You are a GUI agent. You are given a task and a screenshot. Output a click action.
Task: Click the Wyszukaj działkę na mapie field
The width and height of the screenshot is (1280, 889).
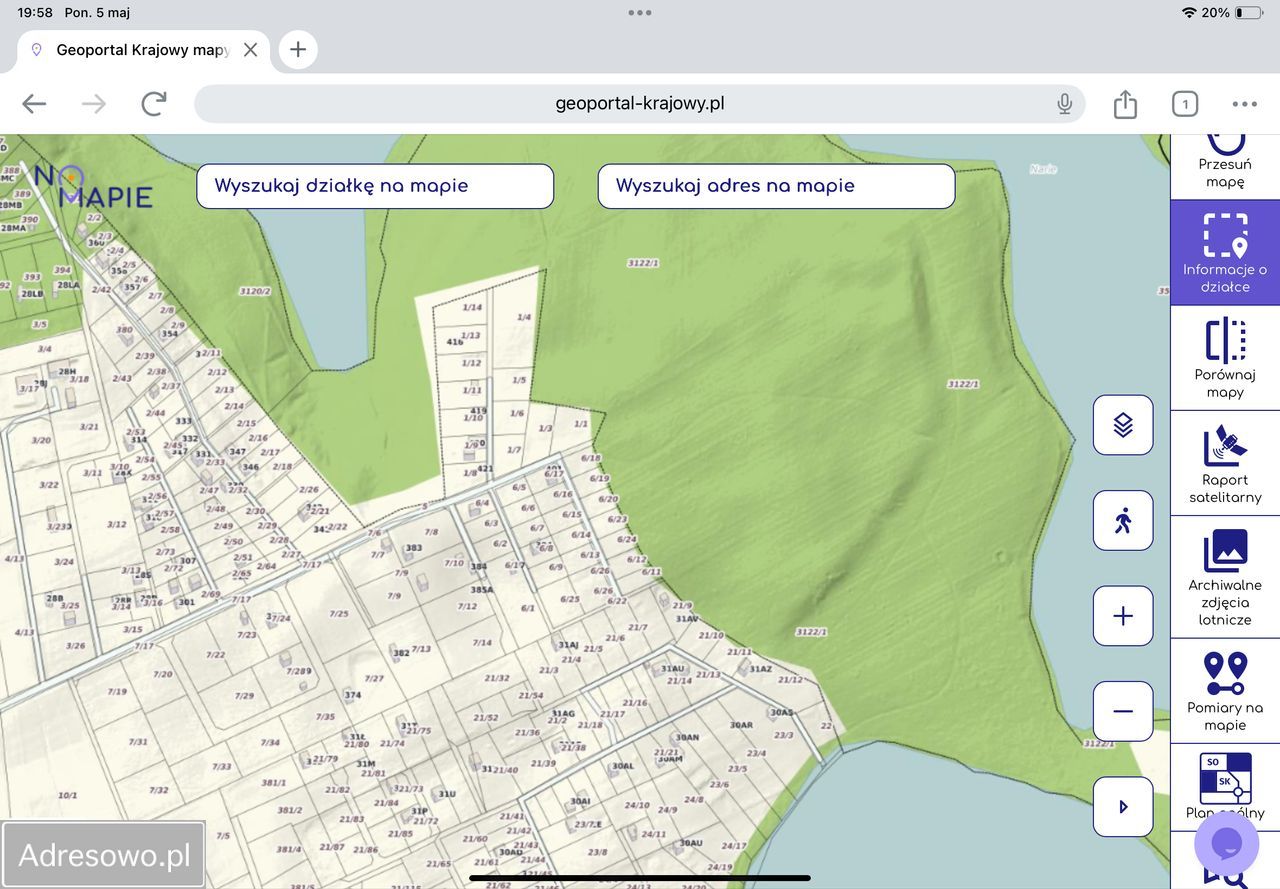click(375, 186)
